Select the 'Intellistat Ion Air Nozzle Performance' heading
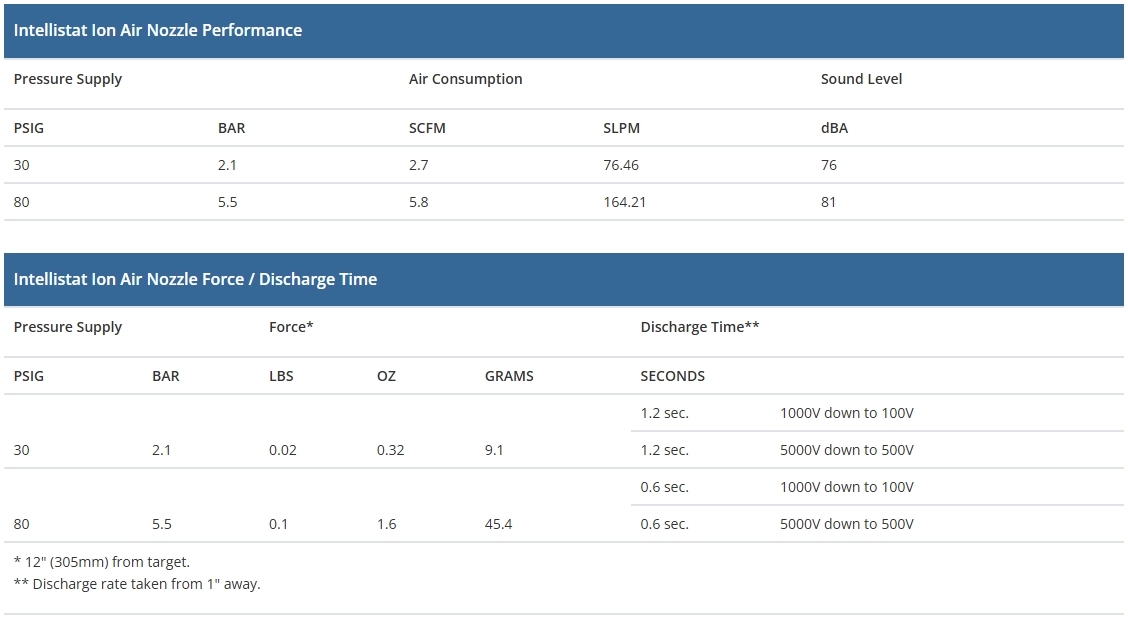1128x619 pixels. pyautogui.click(x=158, y=30)
